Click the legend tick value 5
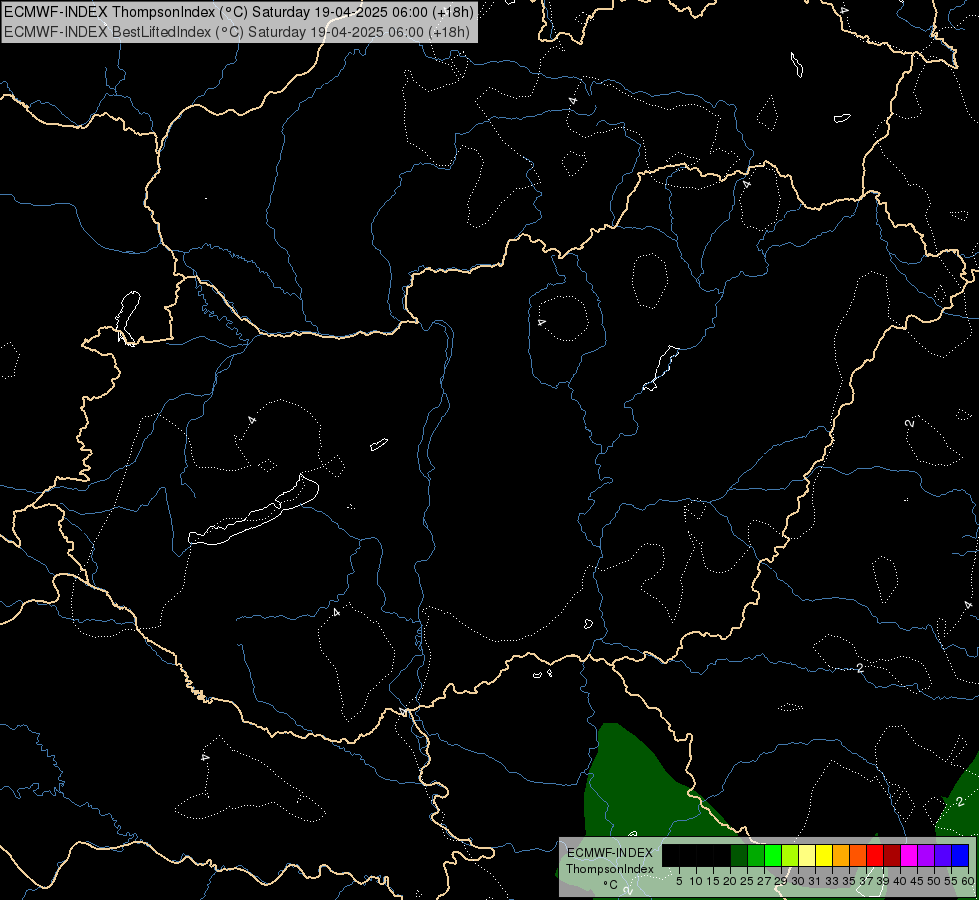 pos(679,881)
